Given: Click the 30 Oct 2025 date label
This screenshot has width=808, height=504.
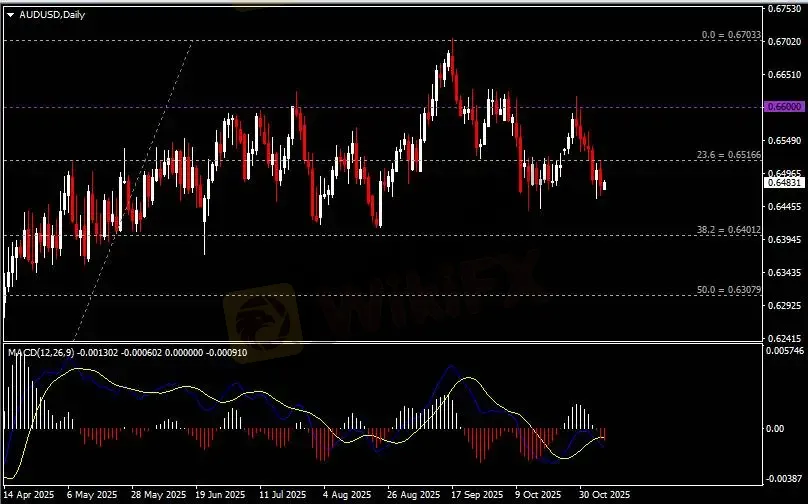Looking at the screenshot, I should tap(606, 494).
